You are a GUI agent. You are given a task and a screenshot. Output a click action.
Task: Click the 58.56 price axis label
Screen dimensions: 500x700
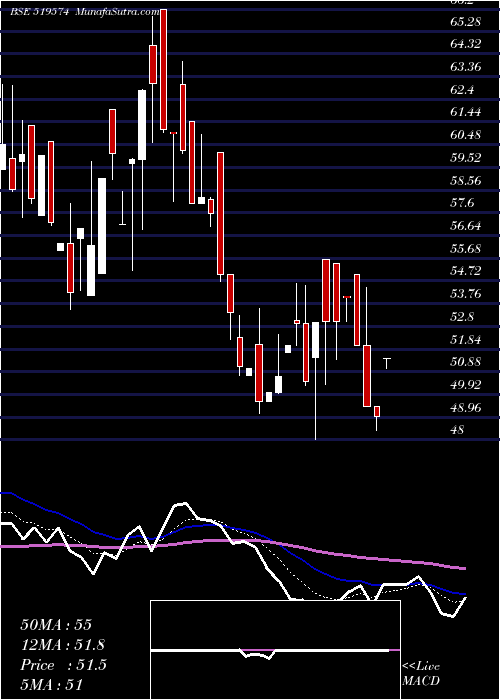click(466, 180)
